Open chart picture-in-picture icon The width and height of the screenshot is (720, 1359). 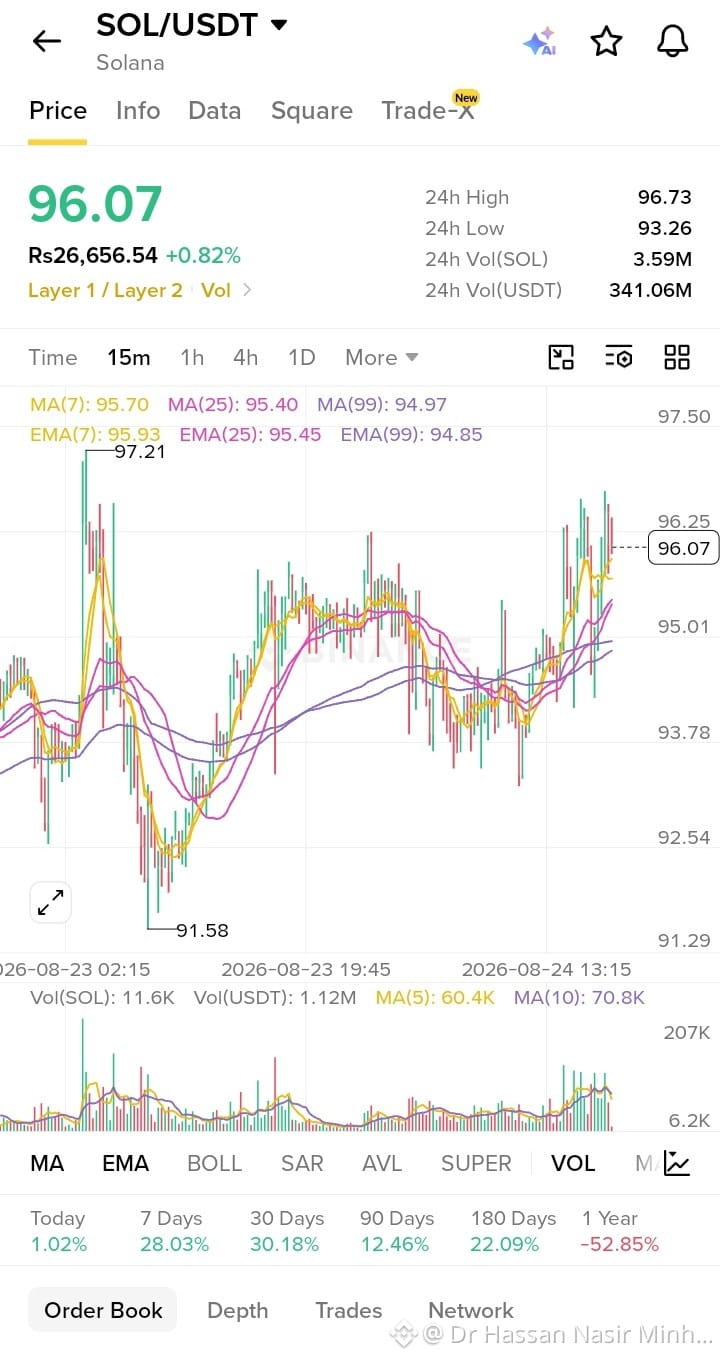click(x=561, y=357)
